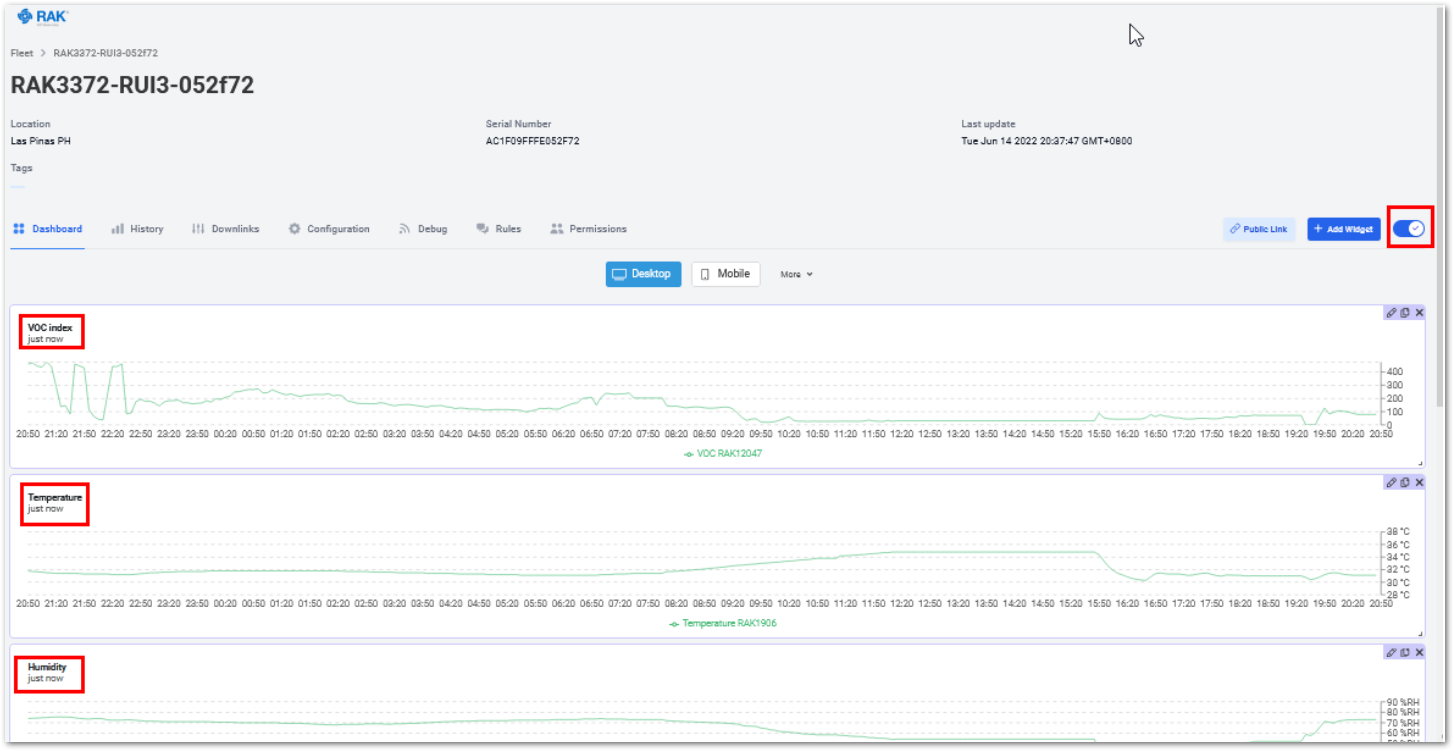Go back to Fleet via breadcrumb
The image size is (1454, 751).
point(22,53)
